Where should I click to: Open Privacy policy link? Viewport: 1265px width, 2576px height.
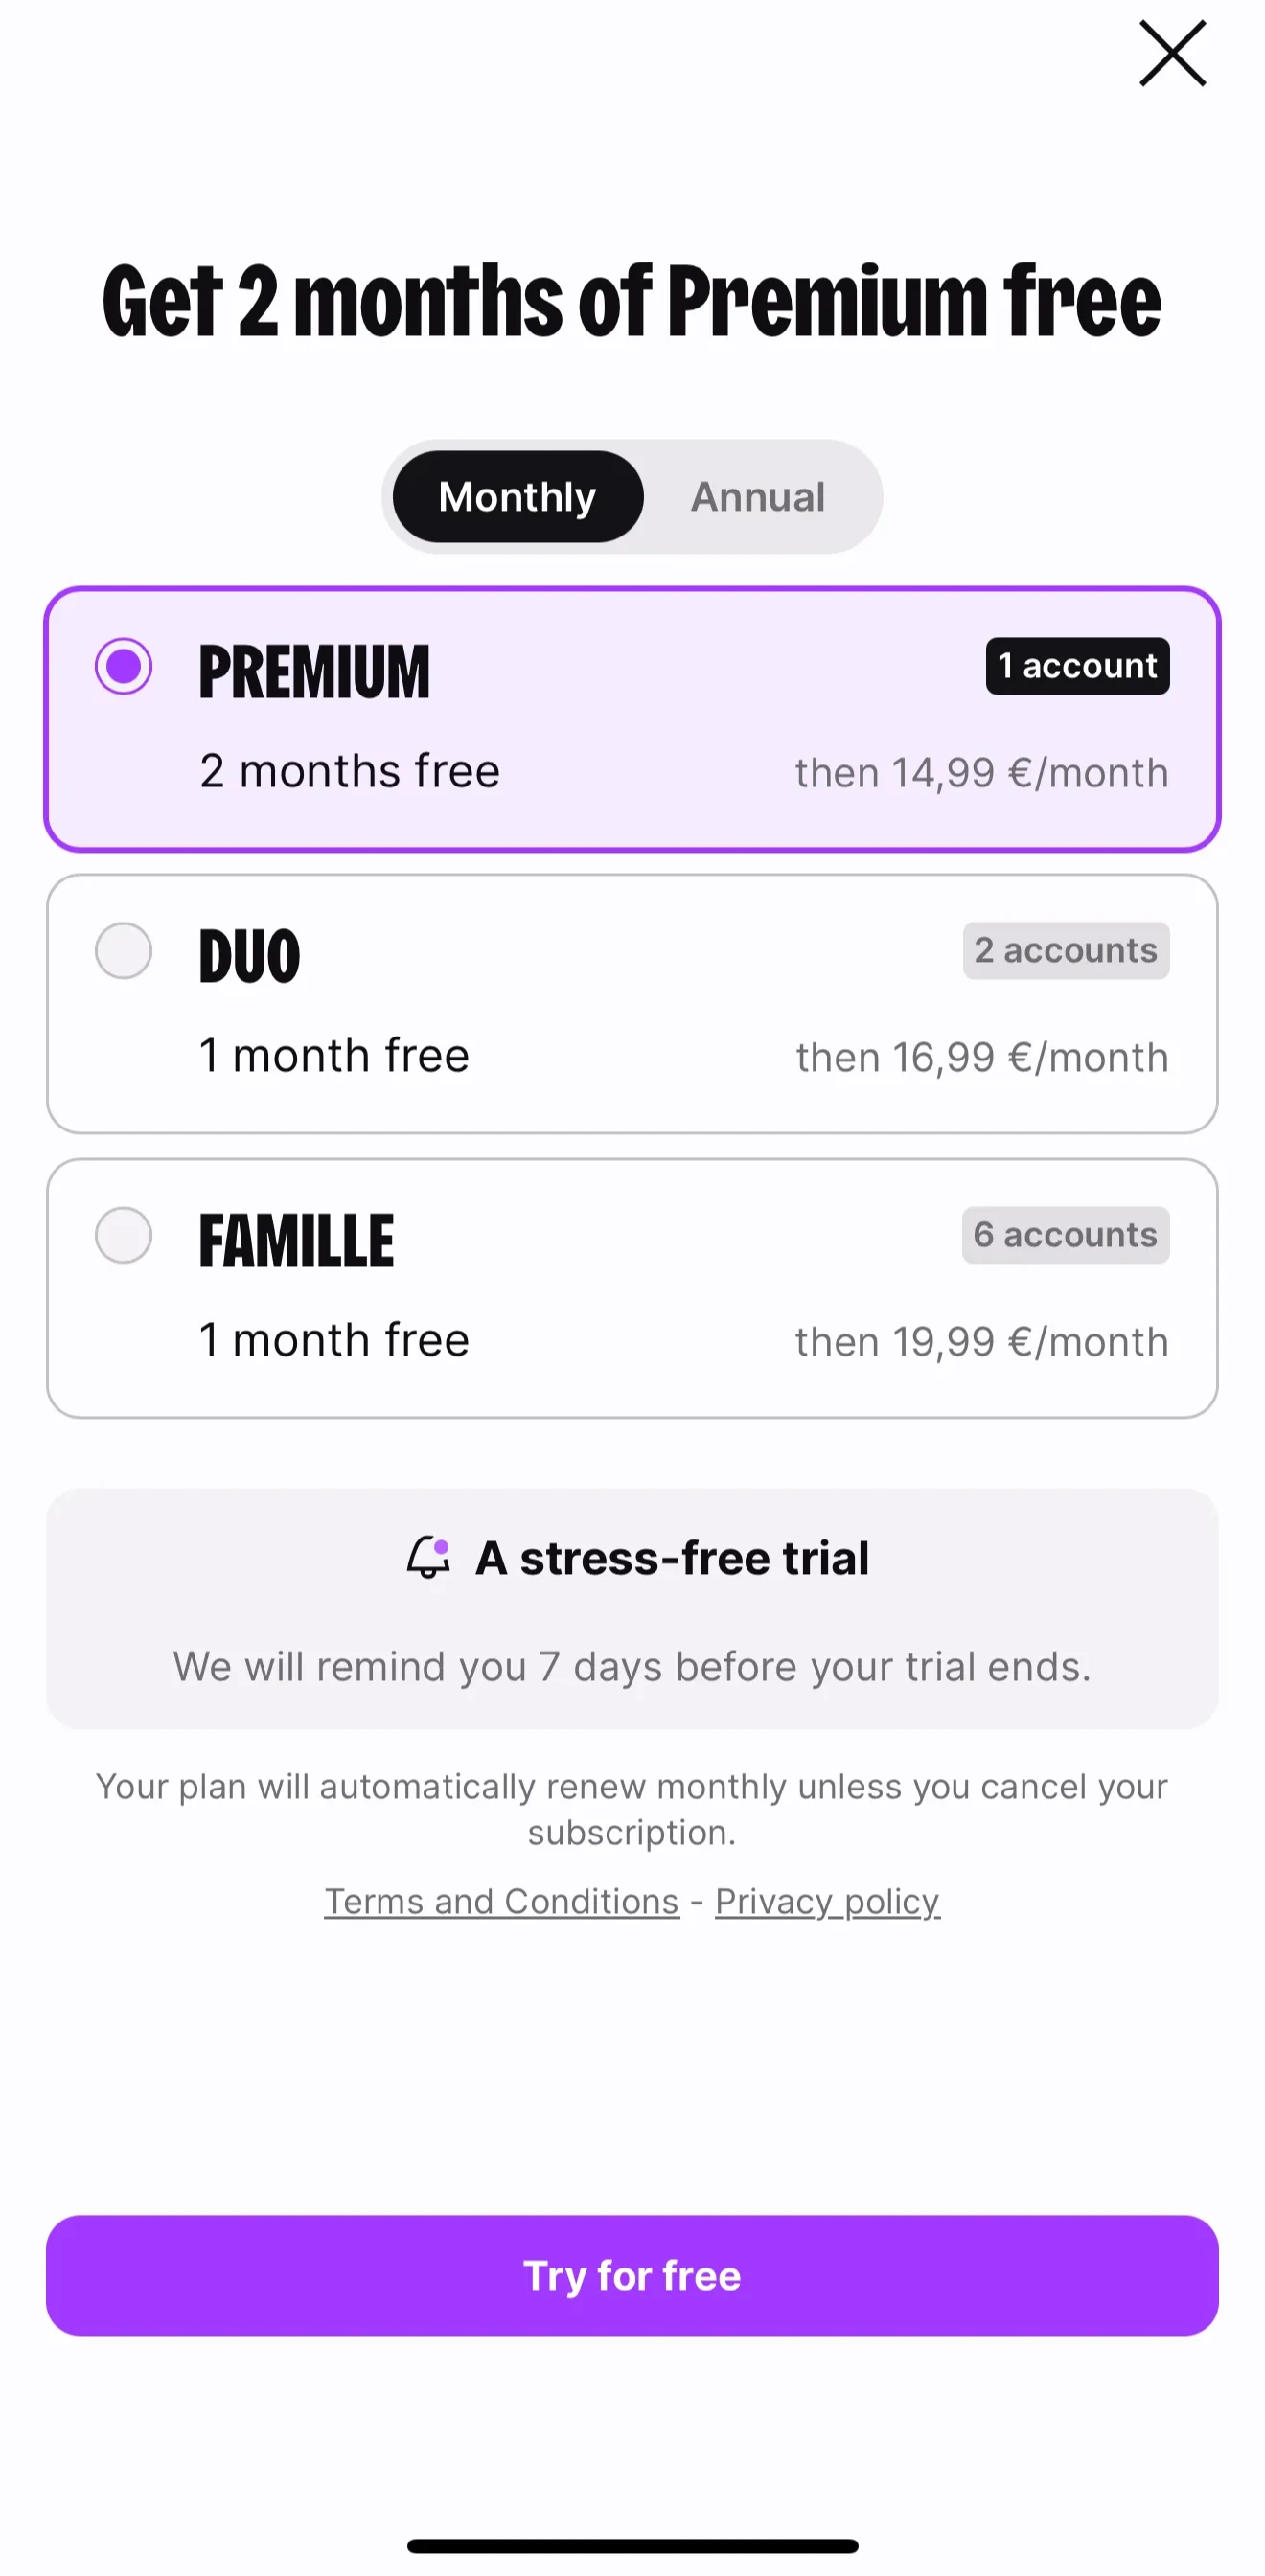[827, 1901]
